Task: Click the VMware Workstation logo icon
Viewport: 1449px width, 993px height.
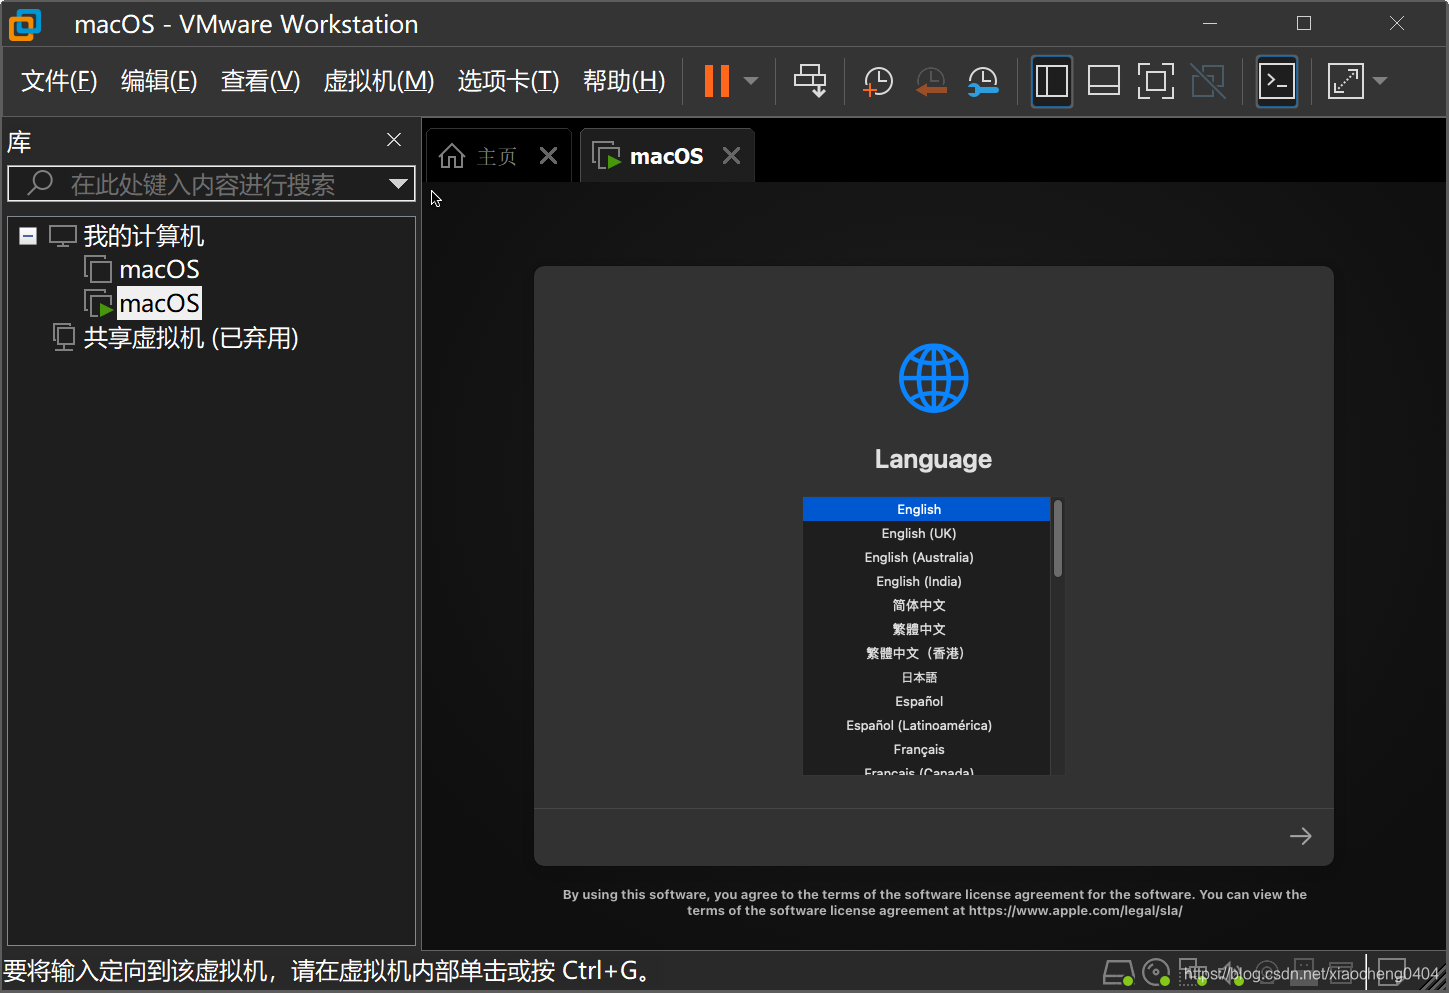Action: click(x=25, y=24)
